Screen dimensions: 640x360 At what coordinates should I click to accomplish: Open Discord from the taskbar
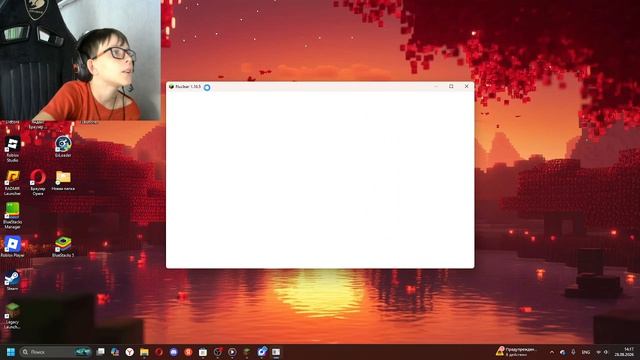tap(173, 352)
